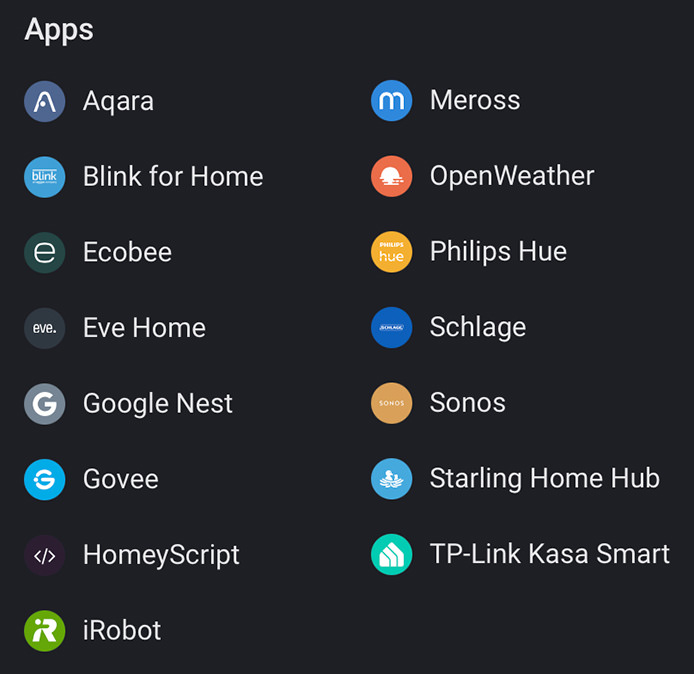This screenshot has width=694, height=674.
Task: Open the green iRobot icon
Action: pyautogui.click(x=44, y=631)
